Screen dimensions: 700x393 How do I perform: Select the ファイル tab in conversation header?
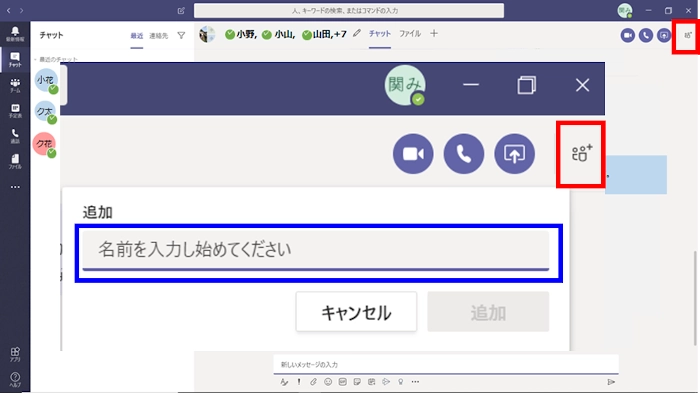410,33
